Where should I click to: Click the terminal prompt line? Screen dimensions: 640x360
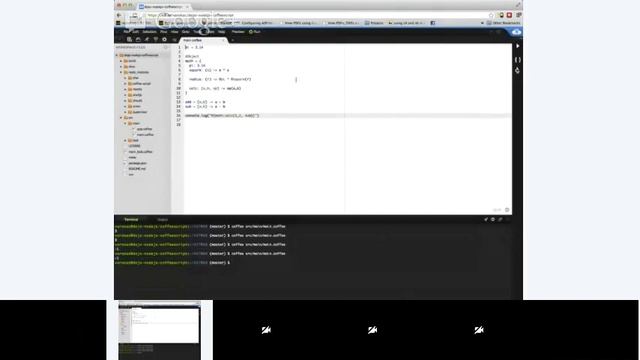pos(171,263)
